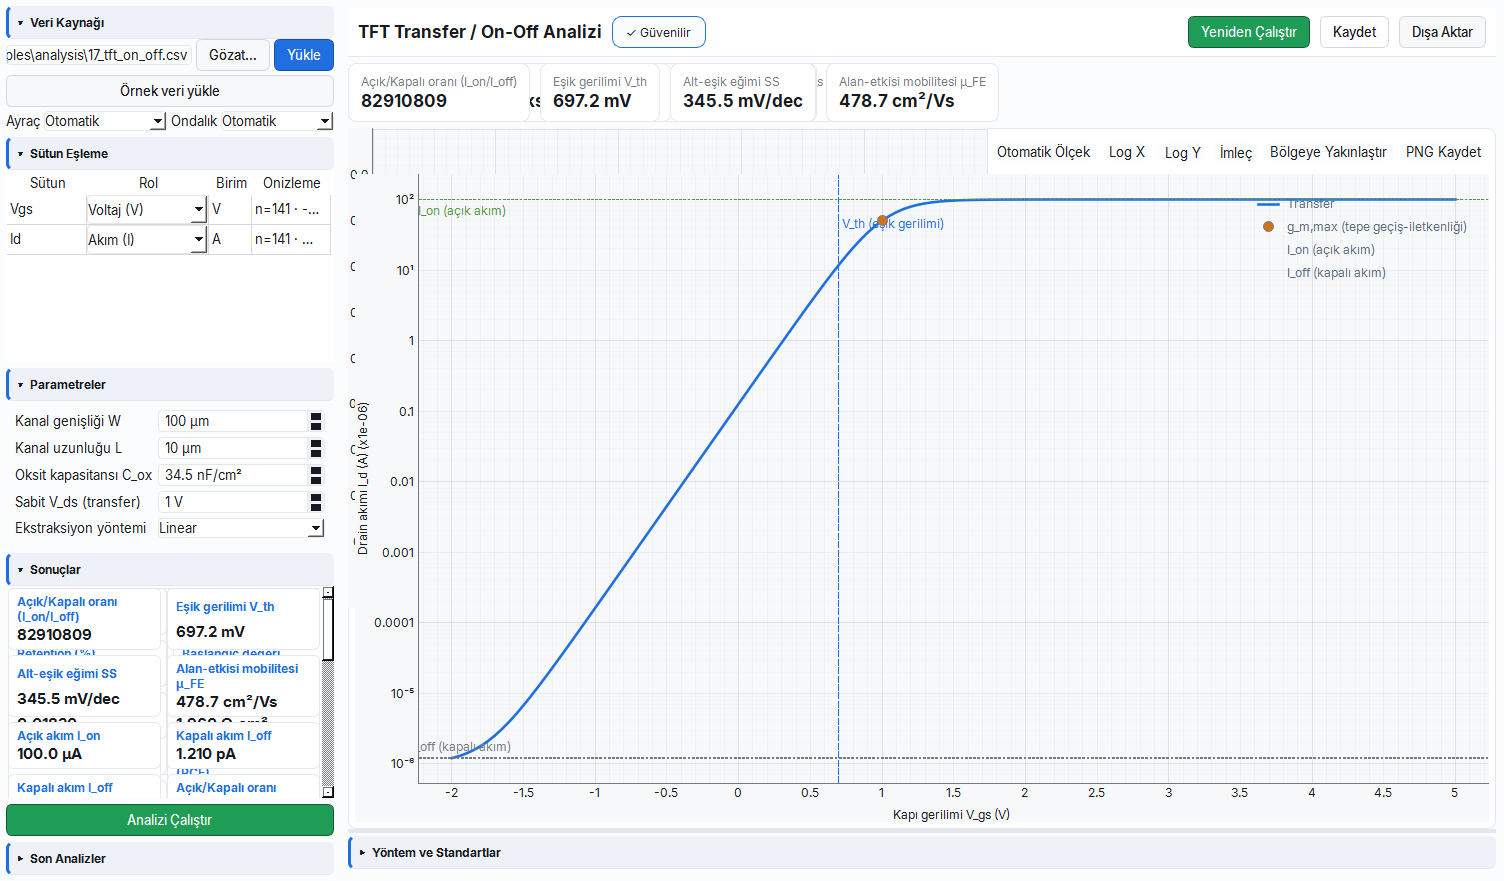
Task: Collapse the Veri Kaynağı section
Action: click(x=170, y=22)
